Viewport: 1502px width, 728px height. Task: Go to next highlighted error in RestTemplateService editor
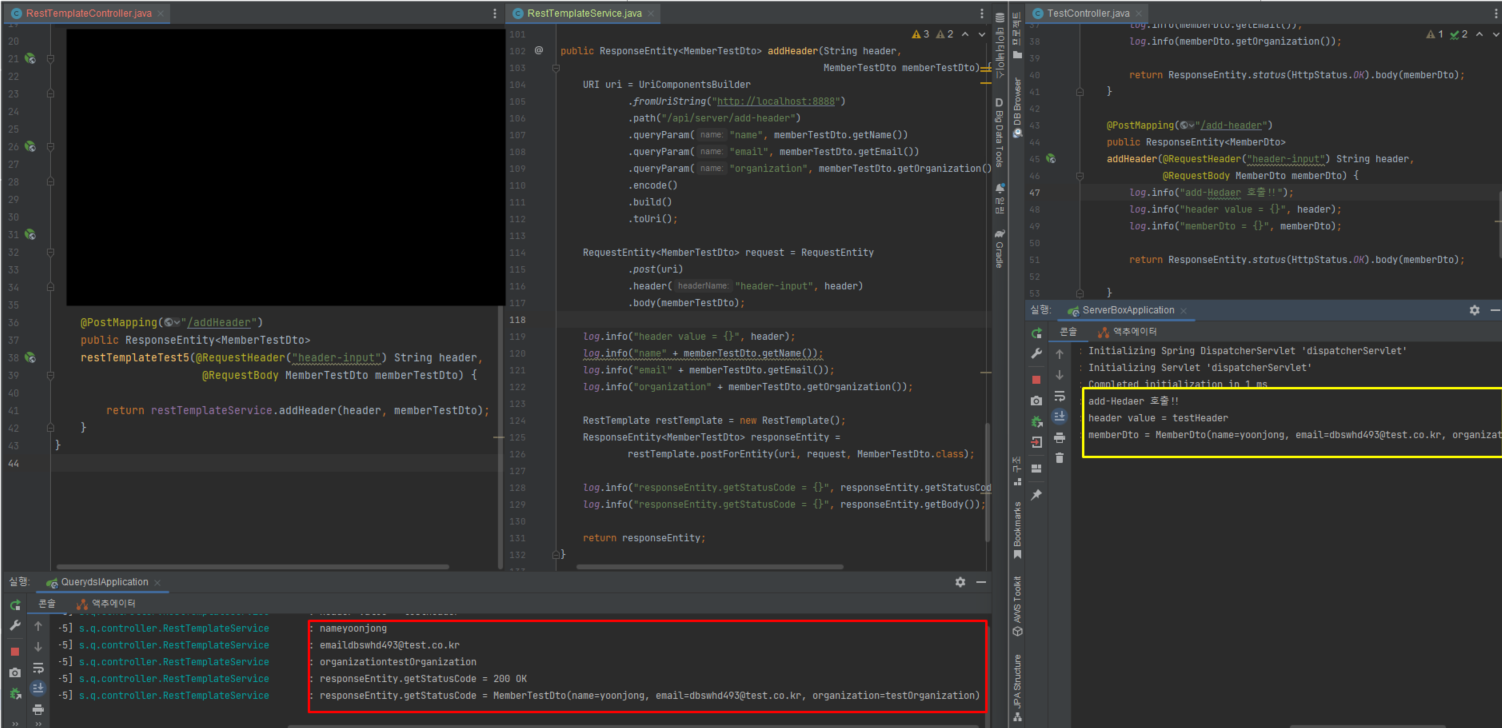980,34
